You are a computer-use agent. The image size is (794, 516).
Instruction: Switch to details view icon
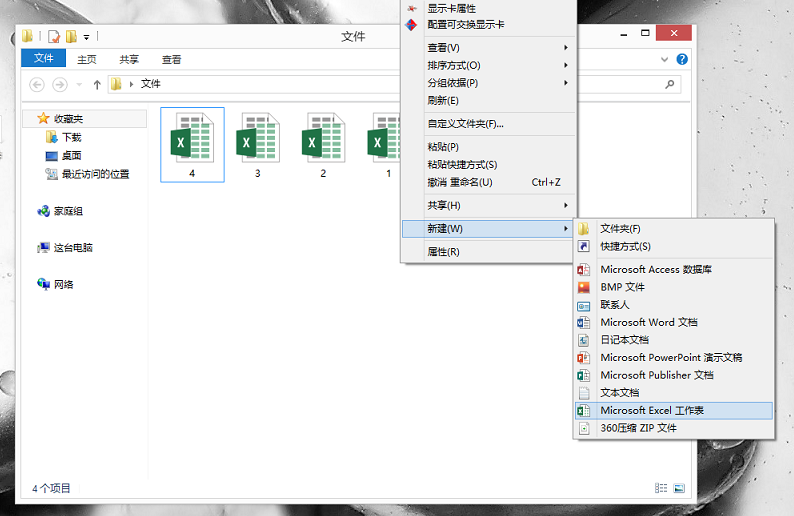click(661, 488)
